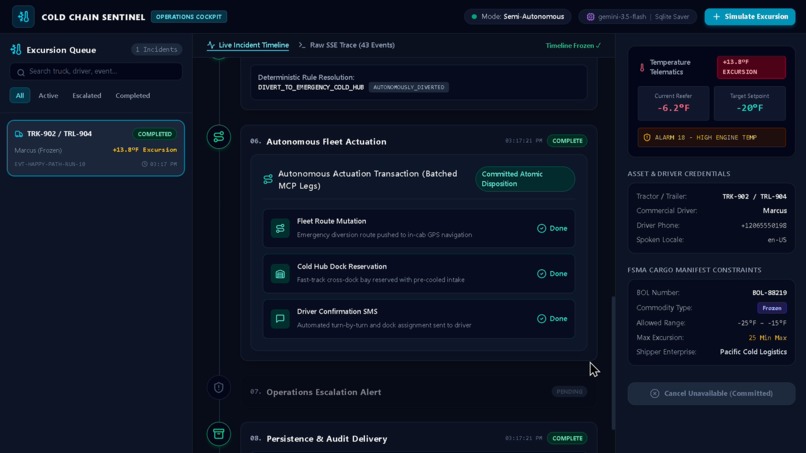Open the TRK-902 / TRL-904 incident card
The height and width of the screenshot is (453, 806).
click(96, 148)
